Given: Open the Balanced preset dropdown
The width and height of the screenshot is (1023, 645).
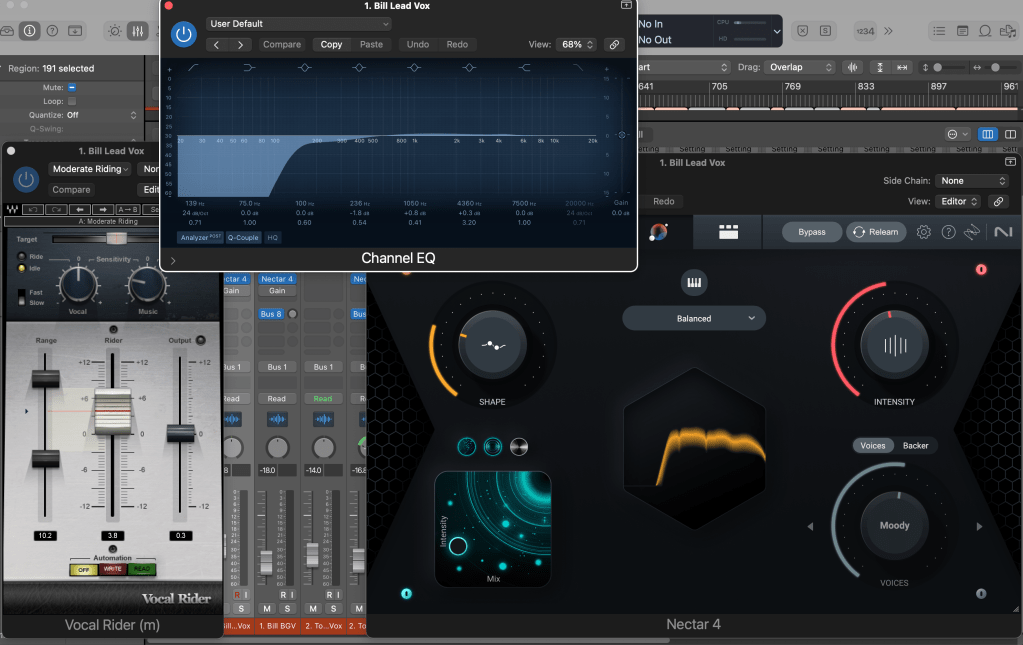Looking at the screenshot, I should (x=693, y=319).
